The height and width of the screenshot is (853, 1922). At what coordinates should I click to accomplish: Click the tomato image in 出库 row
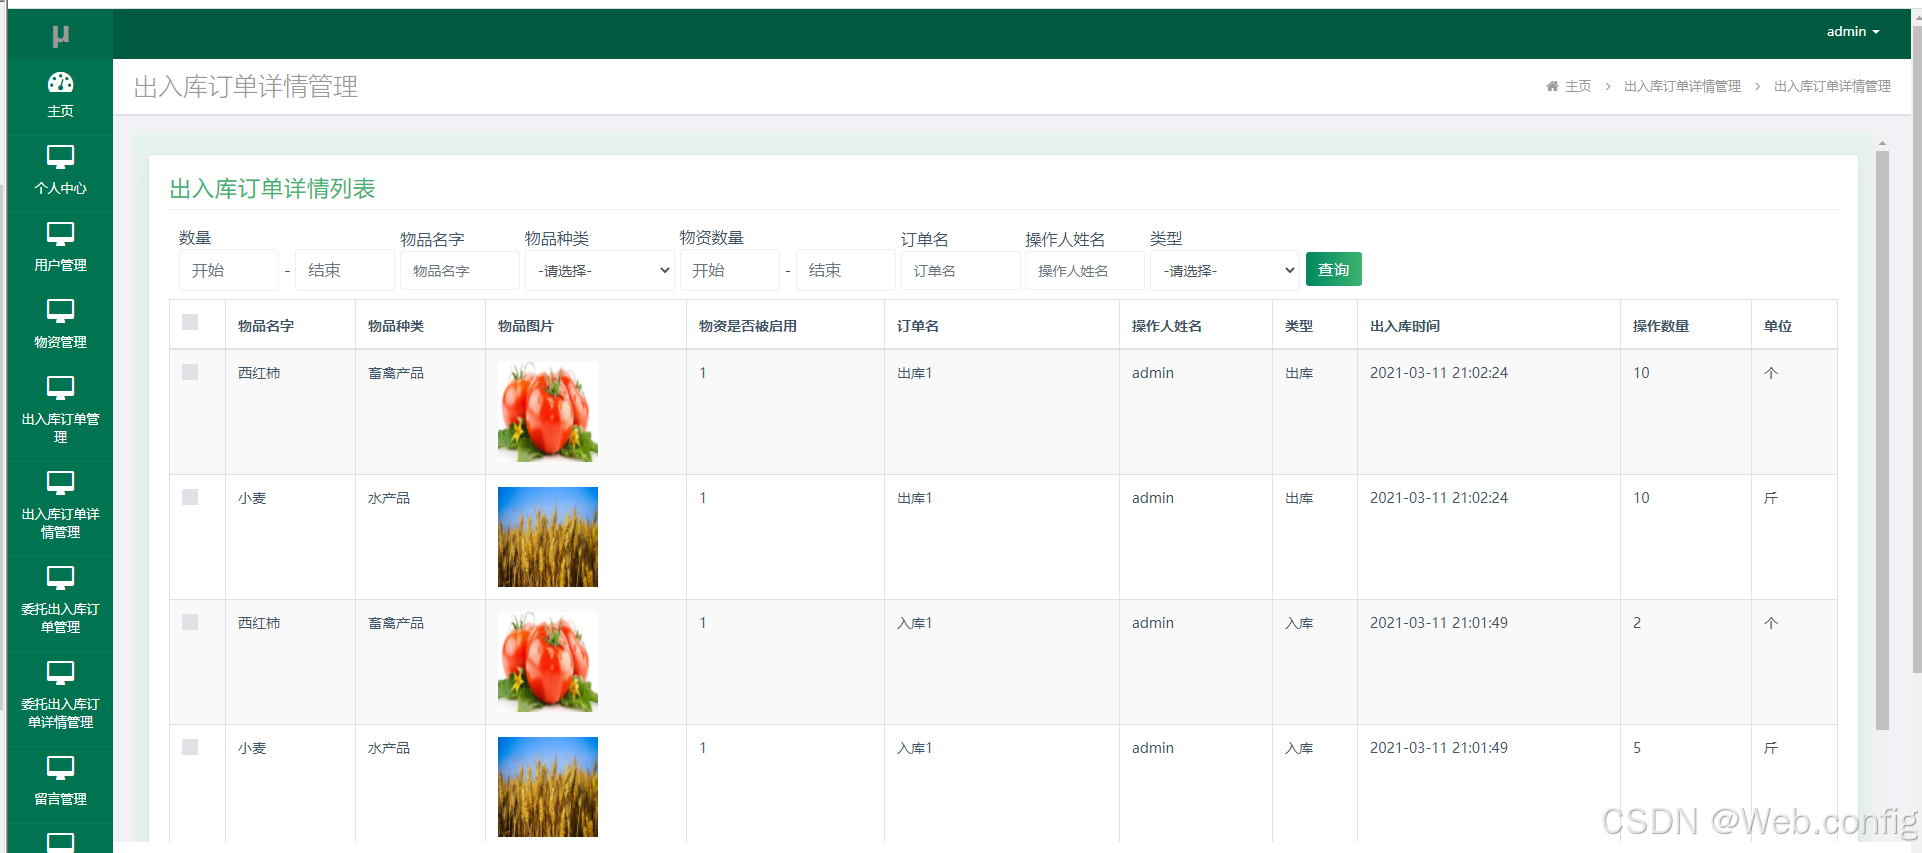coord(548,412)
